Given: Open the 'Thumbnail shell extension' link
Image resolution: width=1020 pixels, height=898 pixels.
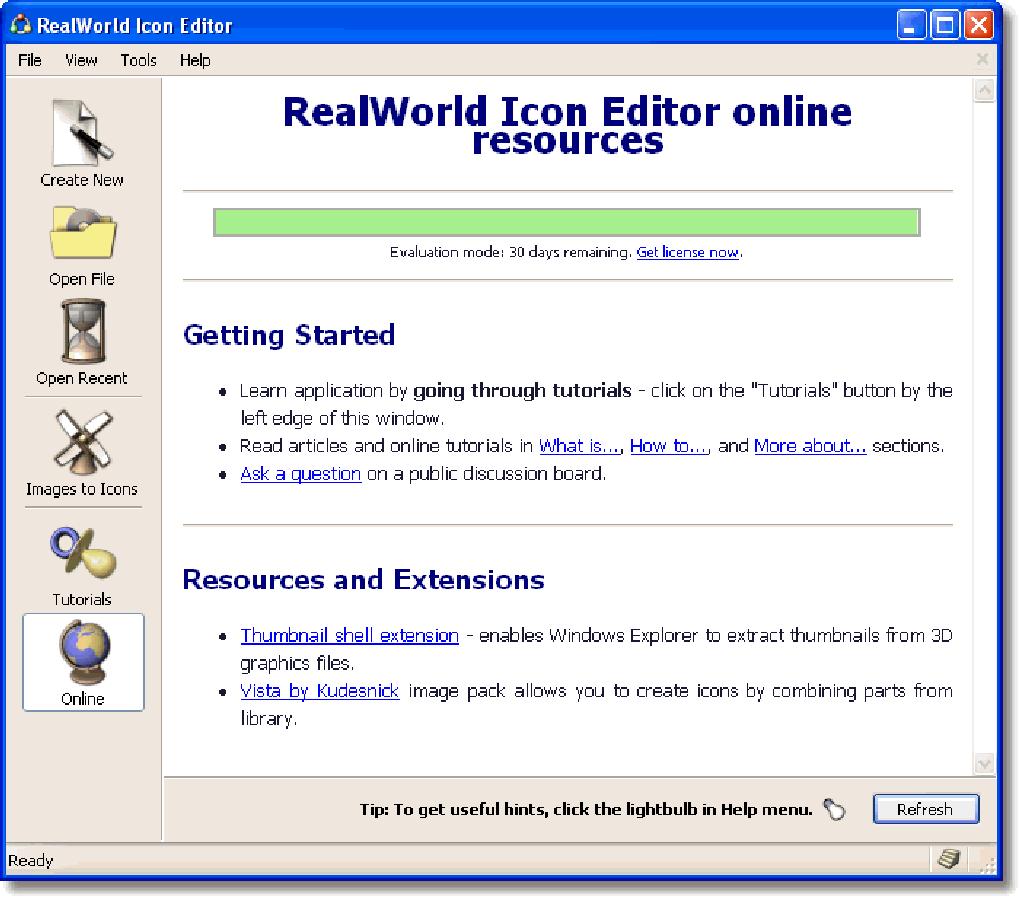Looking at the screenshot, I should 349,635.
